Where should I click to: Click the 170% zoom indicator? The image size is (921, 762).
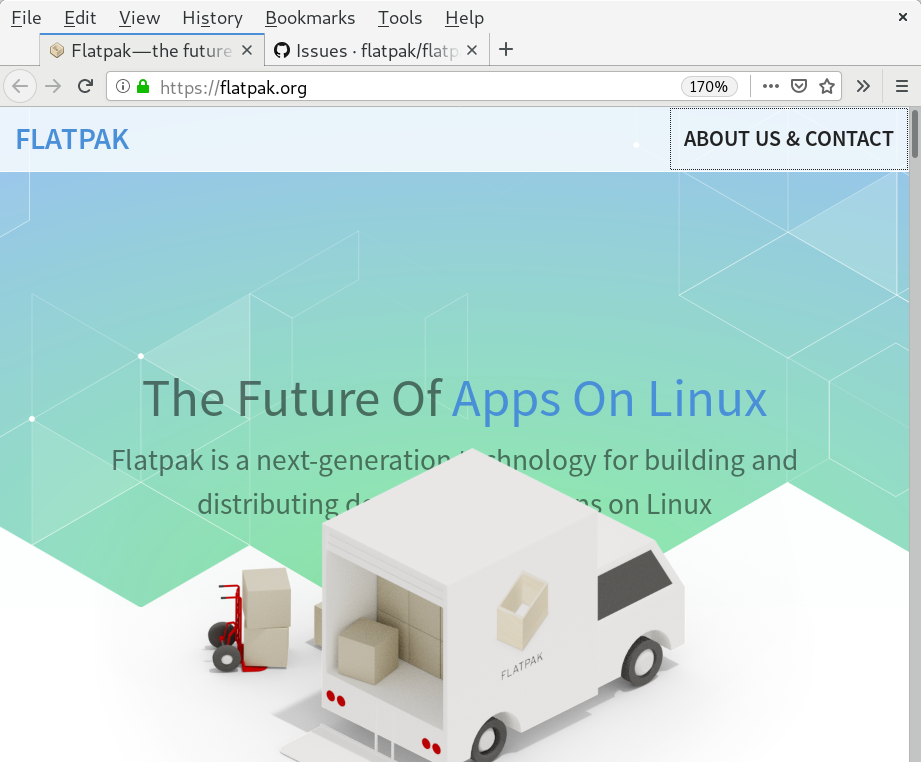(709, 86)
